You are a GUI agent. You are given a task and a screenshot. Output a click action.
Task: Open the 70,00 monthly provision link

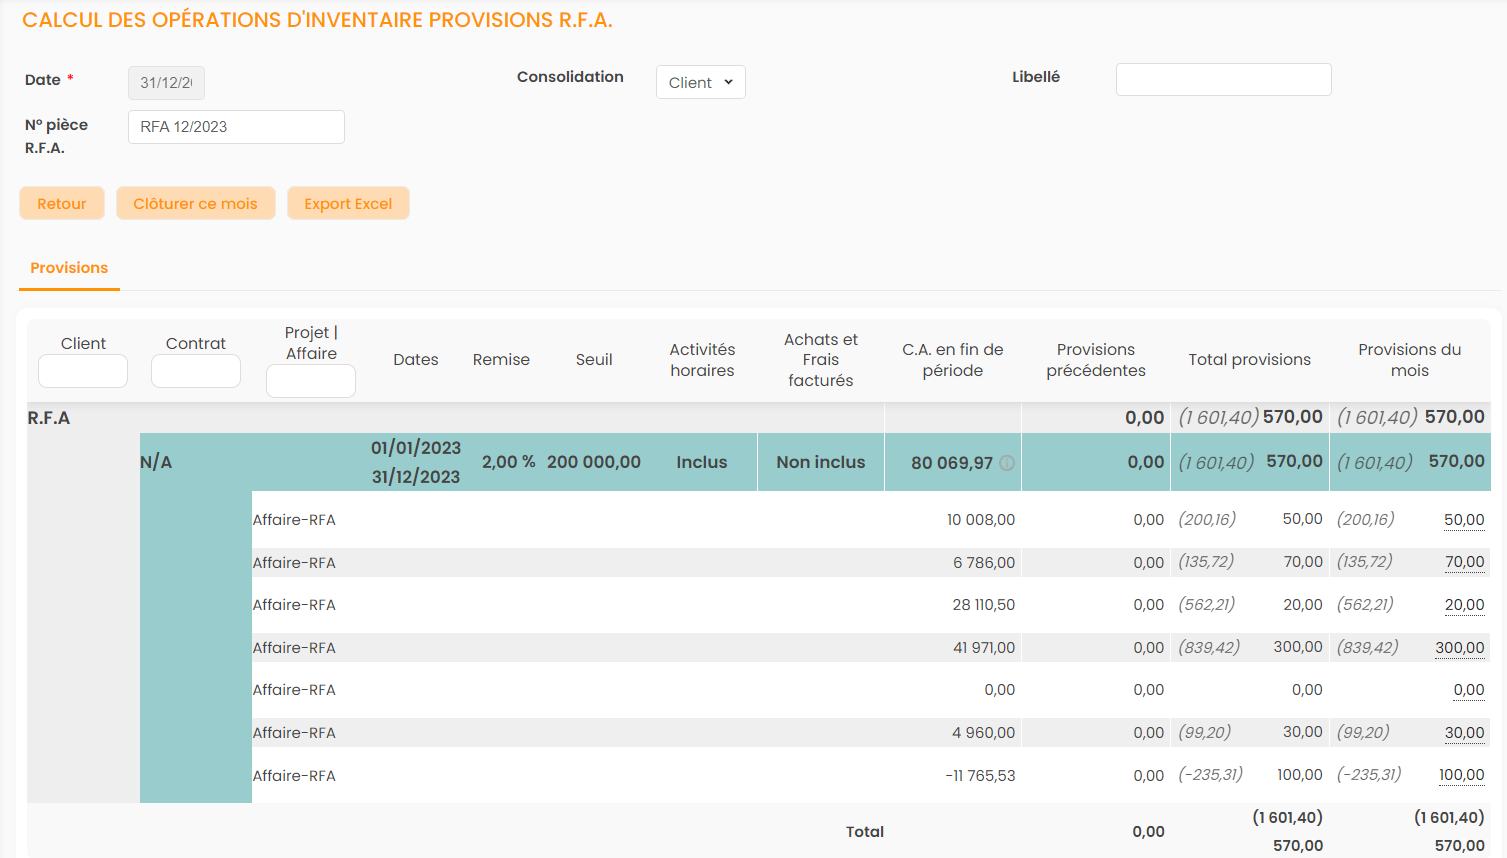(1464, 562)
